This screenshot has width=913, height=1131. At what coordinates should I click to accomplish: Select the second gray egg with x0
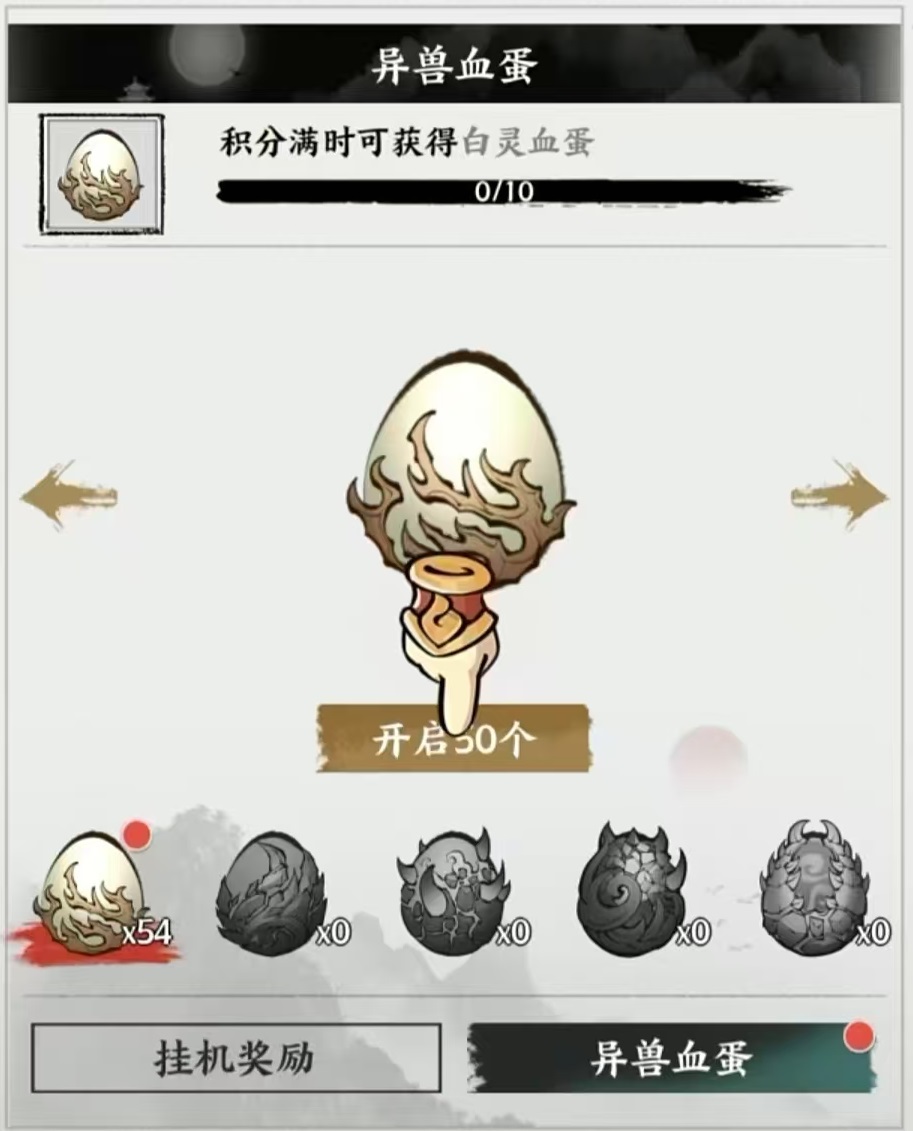click(272, 893)
